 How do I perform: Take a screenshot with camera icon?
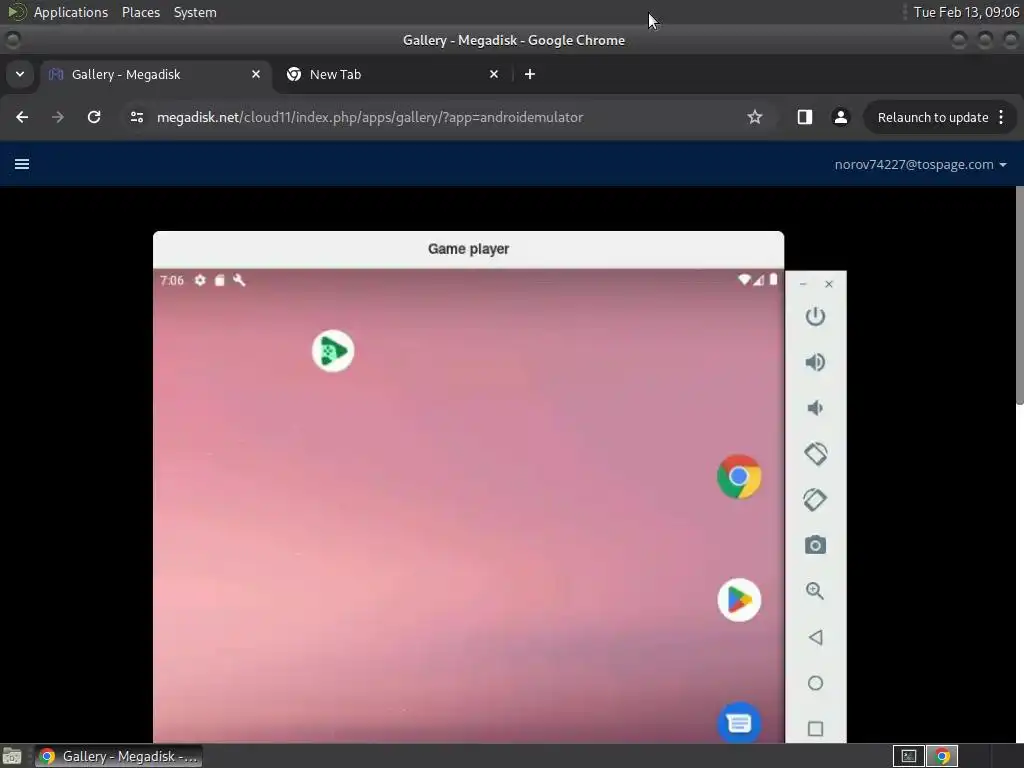click(x=815, y=545)
